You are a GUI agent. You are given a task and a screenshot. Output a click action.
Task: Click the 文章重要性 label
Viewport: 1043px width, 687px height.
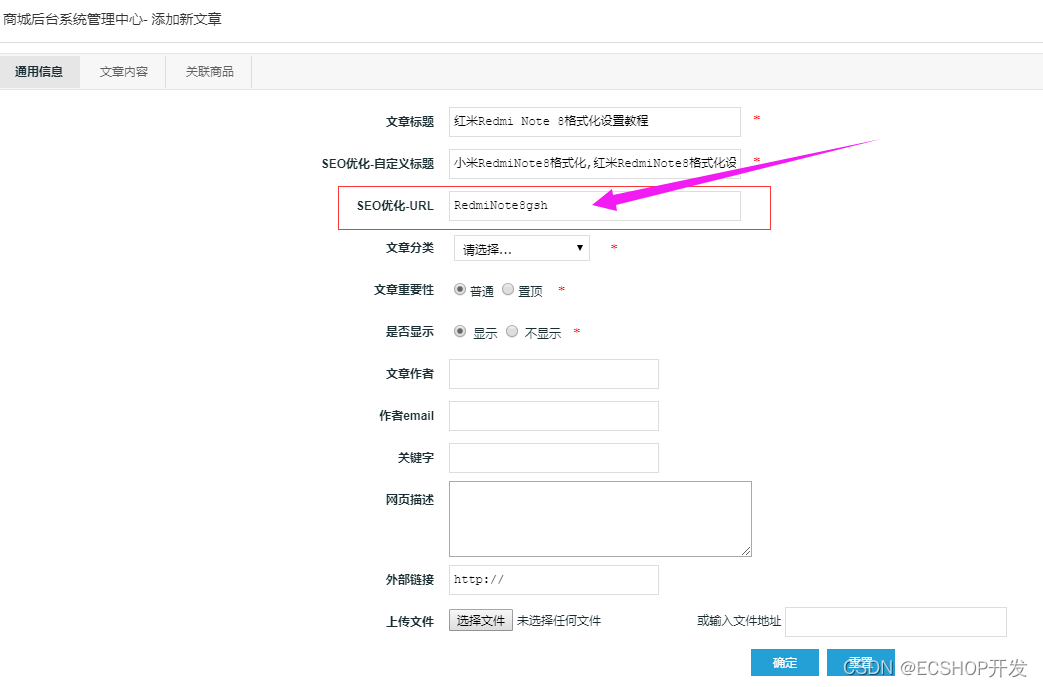coord(404,290)
